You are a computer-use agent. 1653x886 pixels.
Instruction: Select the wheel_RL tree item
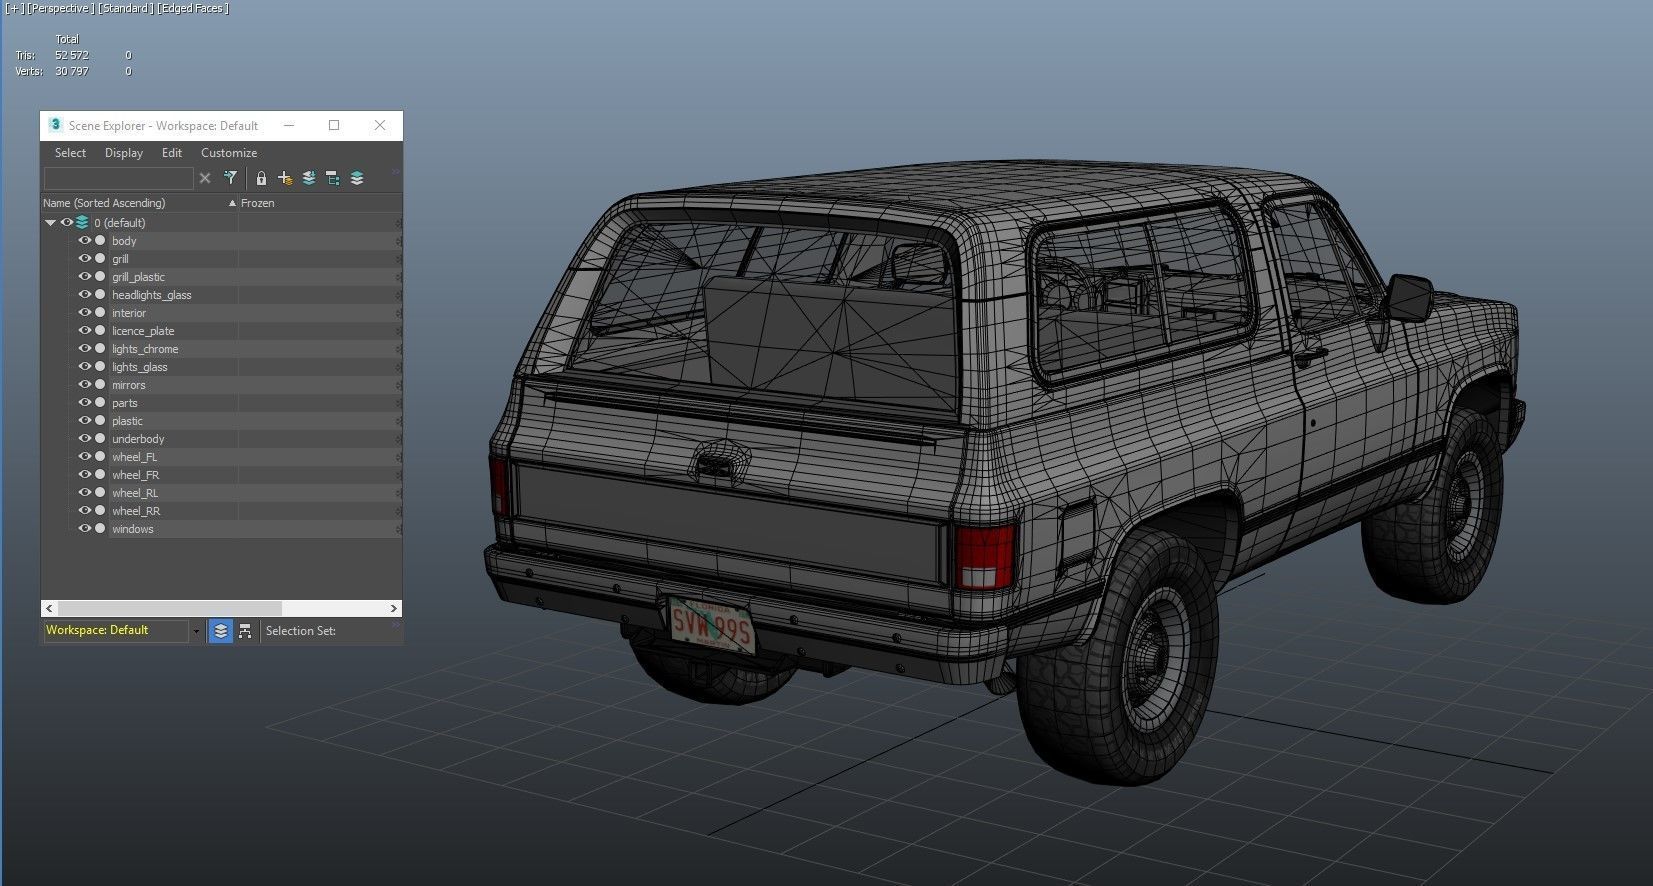[x=135, y=493]
